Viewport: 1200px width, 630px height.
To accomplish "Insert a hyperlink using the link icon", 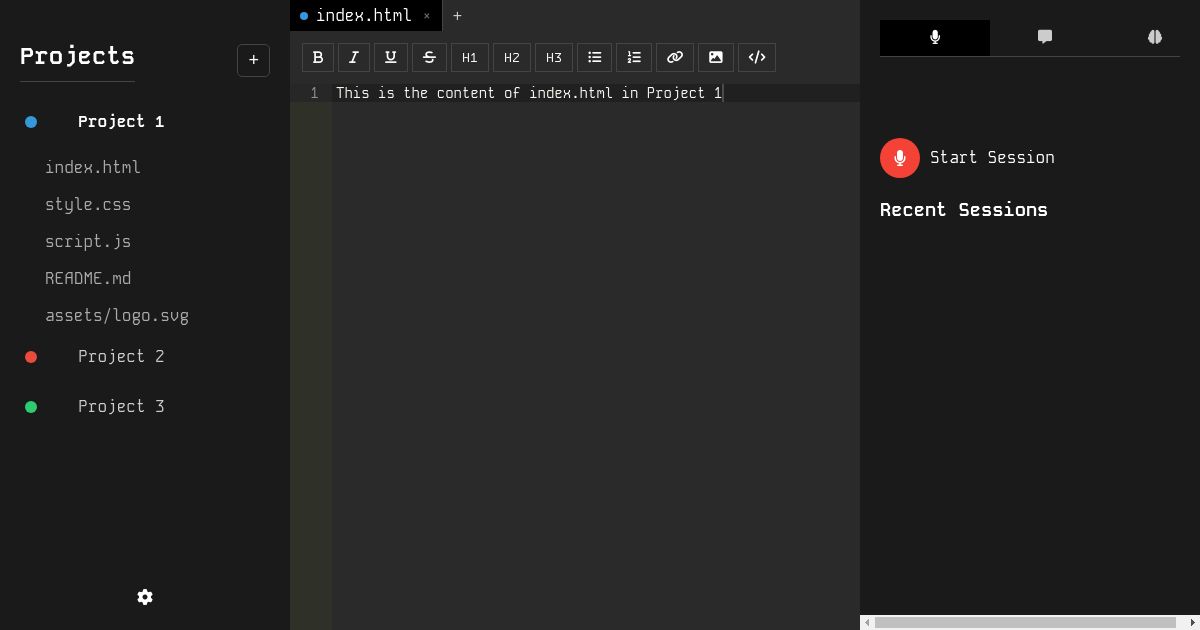I will 674,57.
